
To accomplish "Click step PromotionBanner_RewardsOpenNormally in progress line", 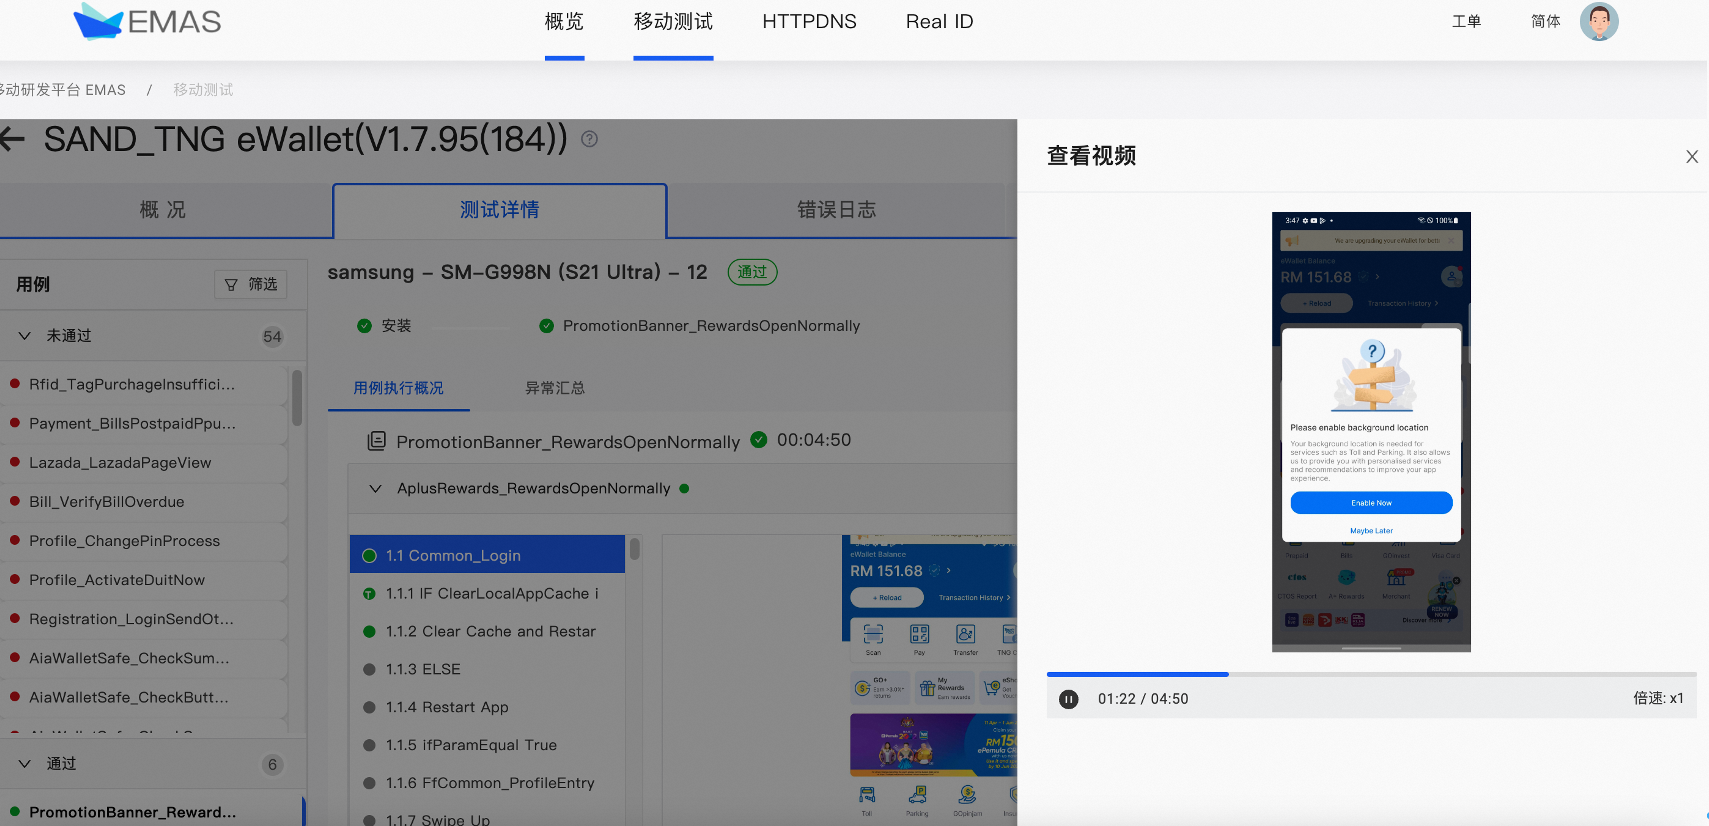I will [x=699, y=326].
